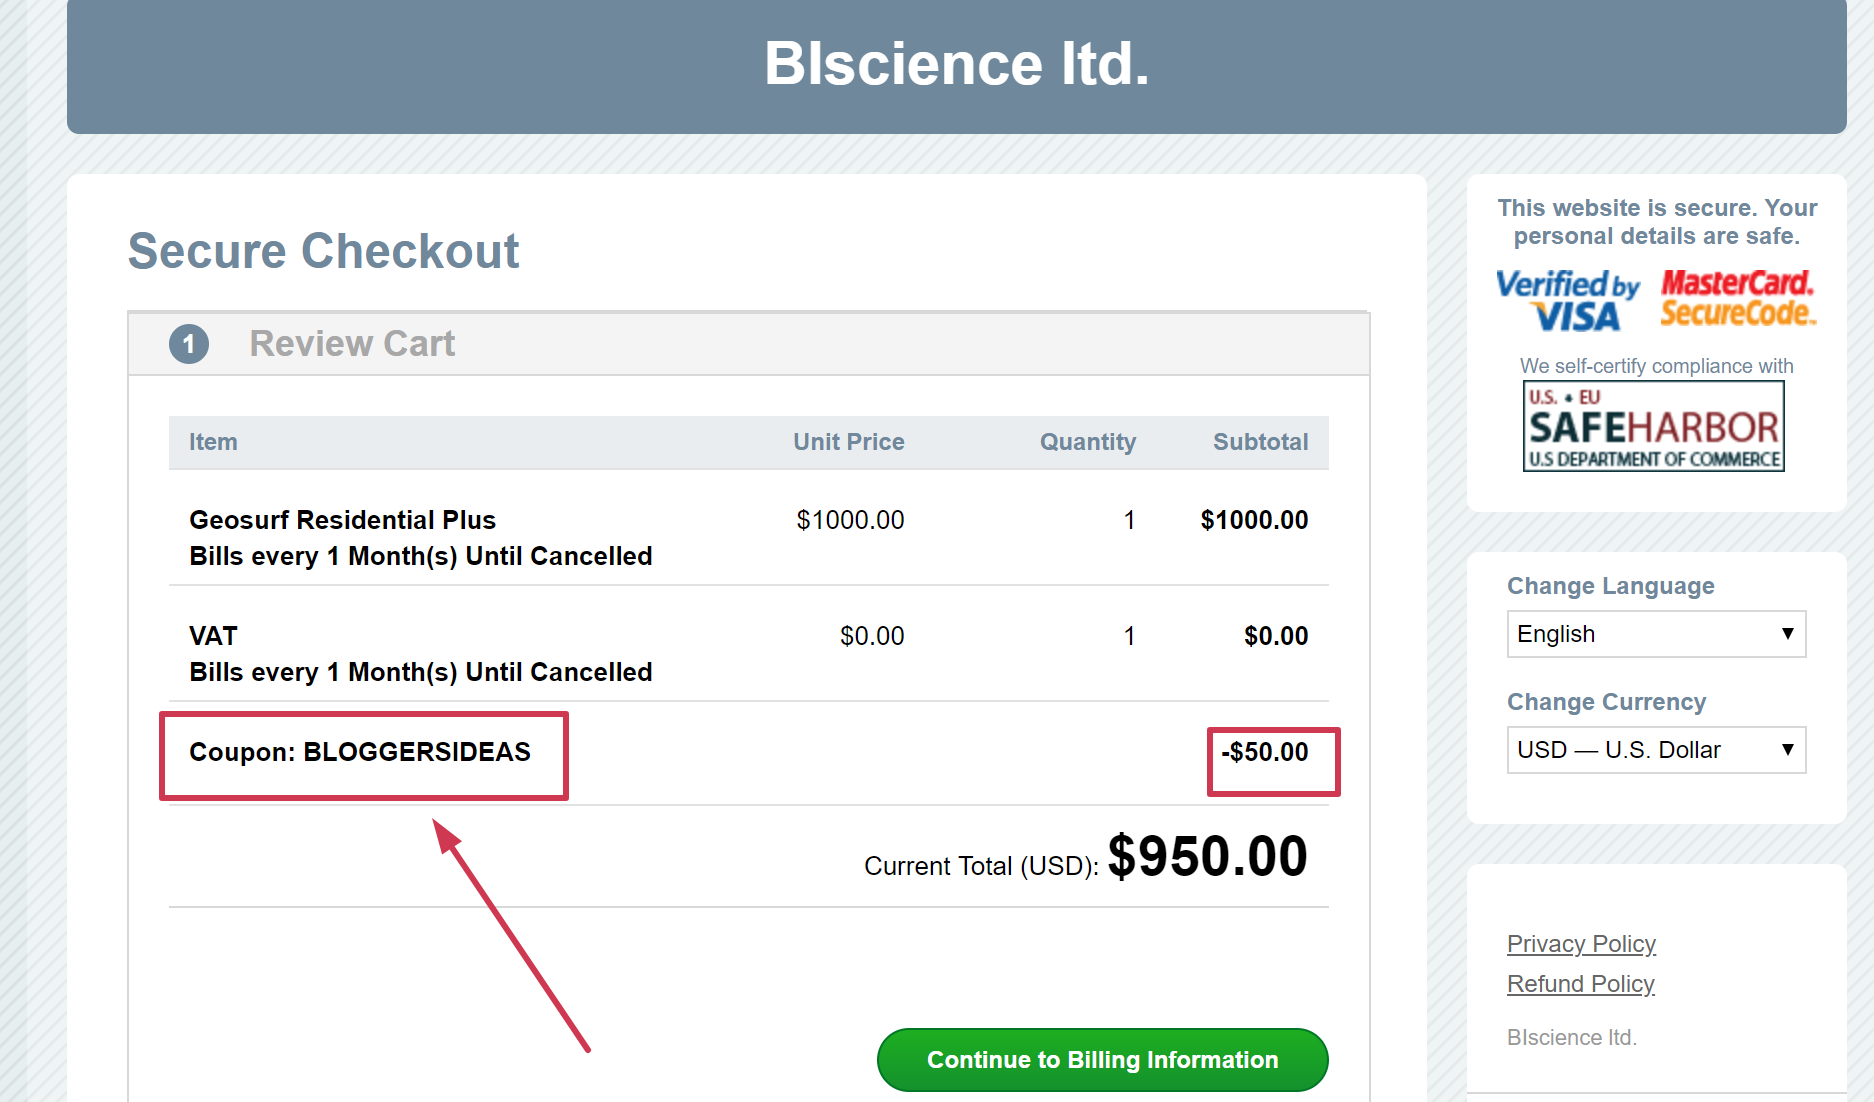Click the VAT line item
The width and height of the screenshot is (1874, 1102).
pyautogui.click(x=213, y=636)
